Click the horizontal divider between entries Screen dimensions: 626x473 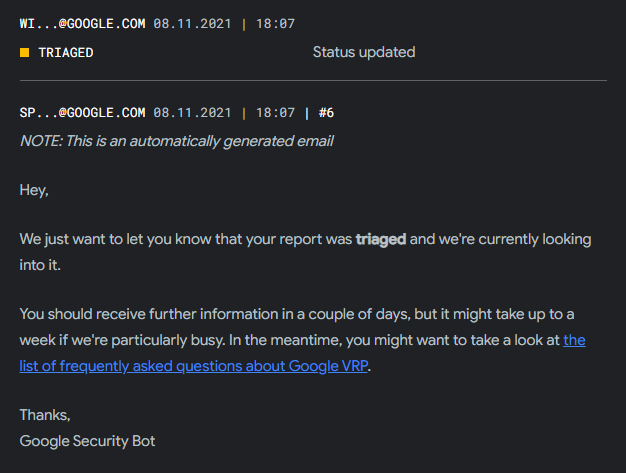(x=313, y=79)
